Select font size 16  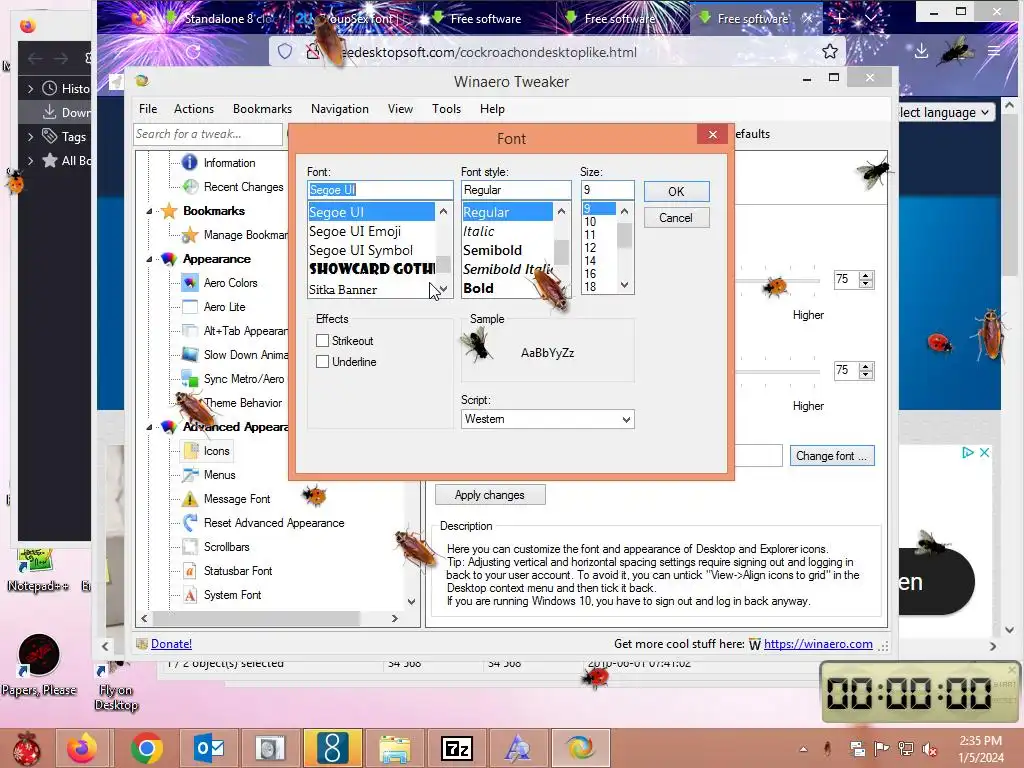[598, 274]
